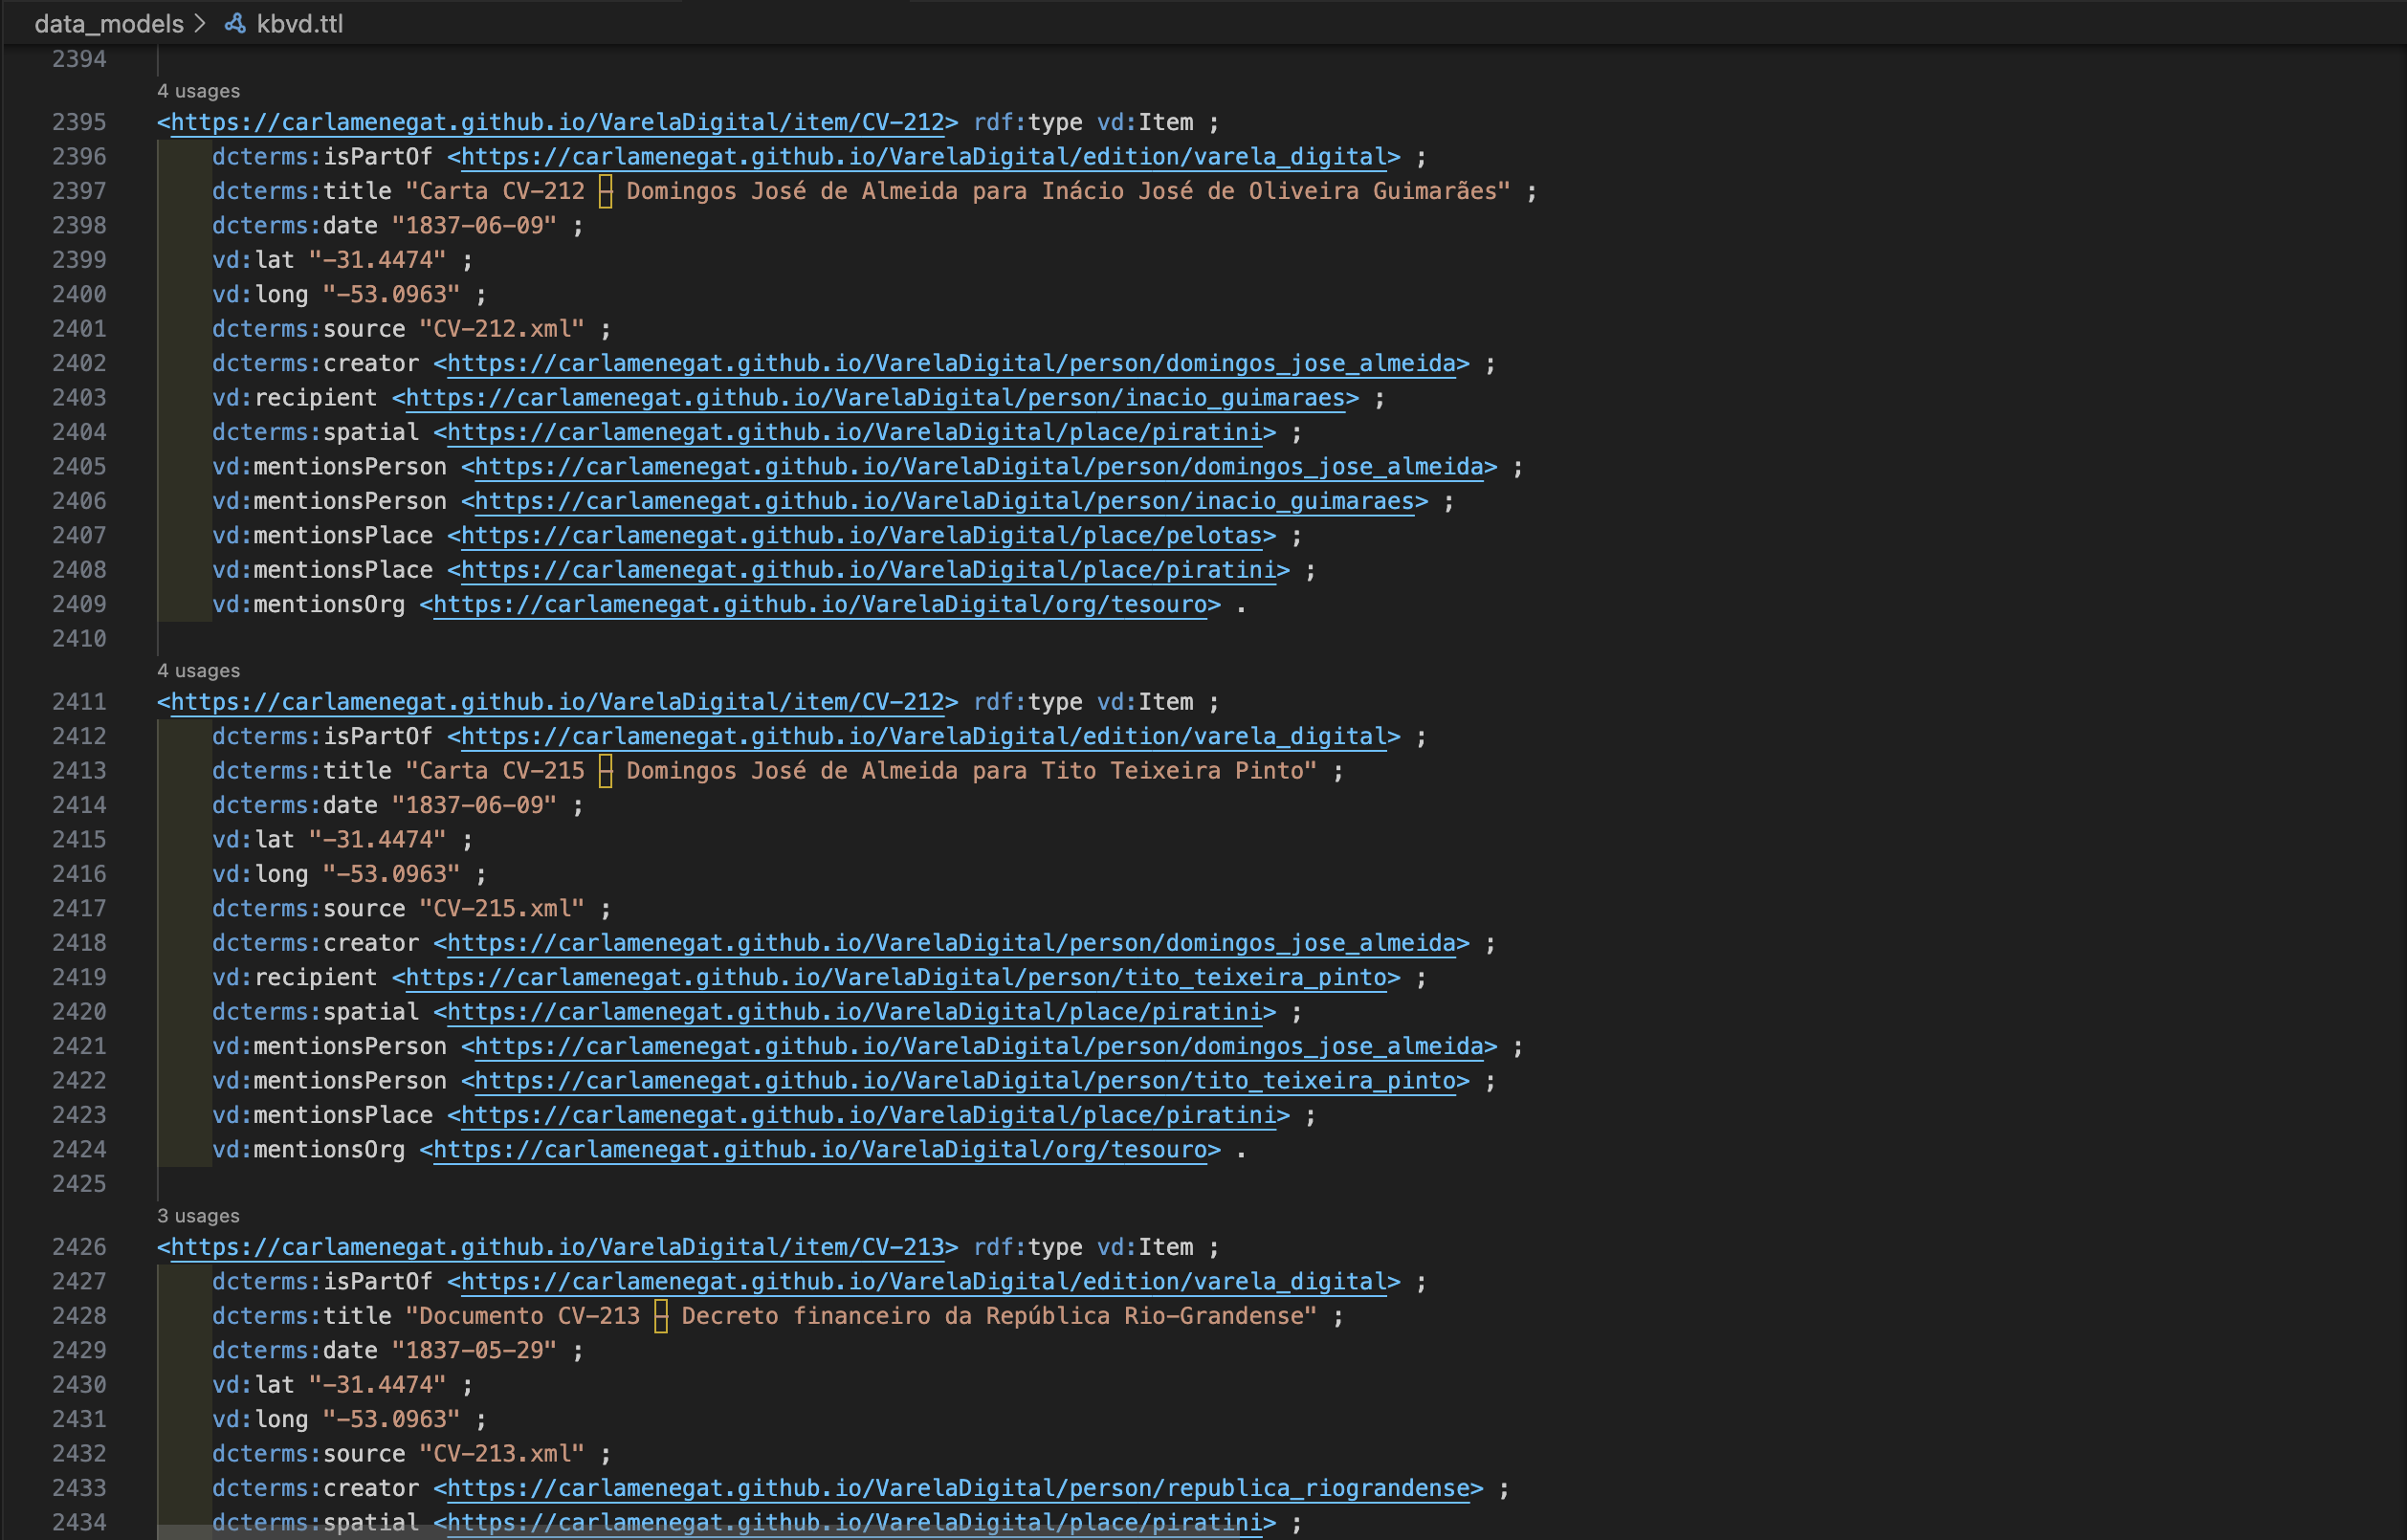Click the 4 usages hint on line 2411
This screenshot has height=1540, width=2407.
[x=198, y=670]
